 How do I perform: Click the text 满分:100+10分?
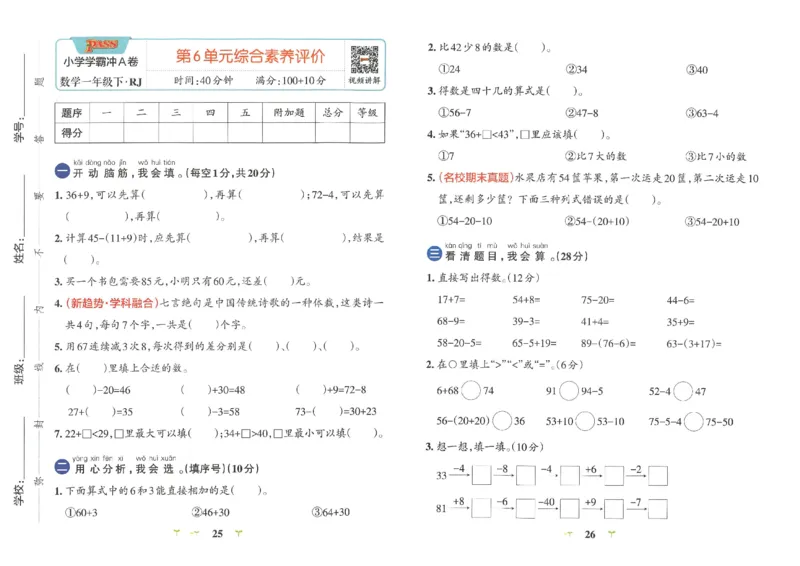(290, 81)
